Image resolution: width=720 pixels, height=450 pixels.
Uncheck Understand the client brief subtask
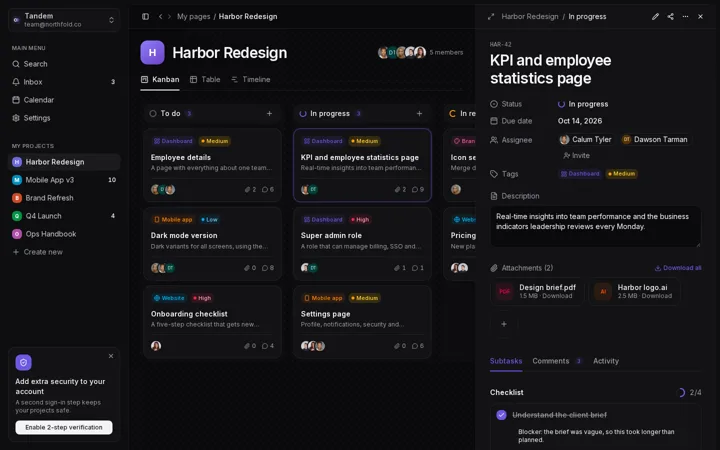(x=501, y=415)
